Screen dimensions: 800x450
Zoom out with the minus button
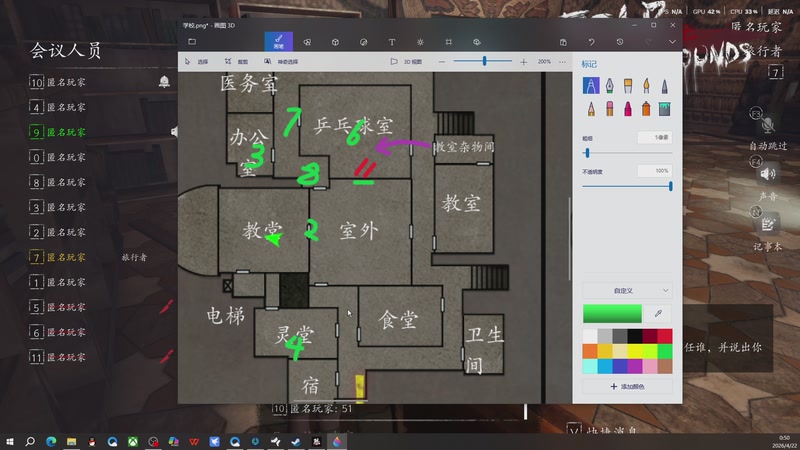(x=442, y=62)
